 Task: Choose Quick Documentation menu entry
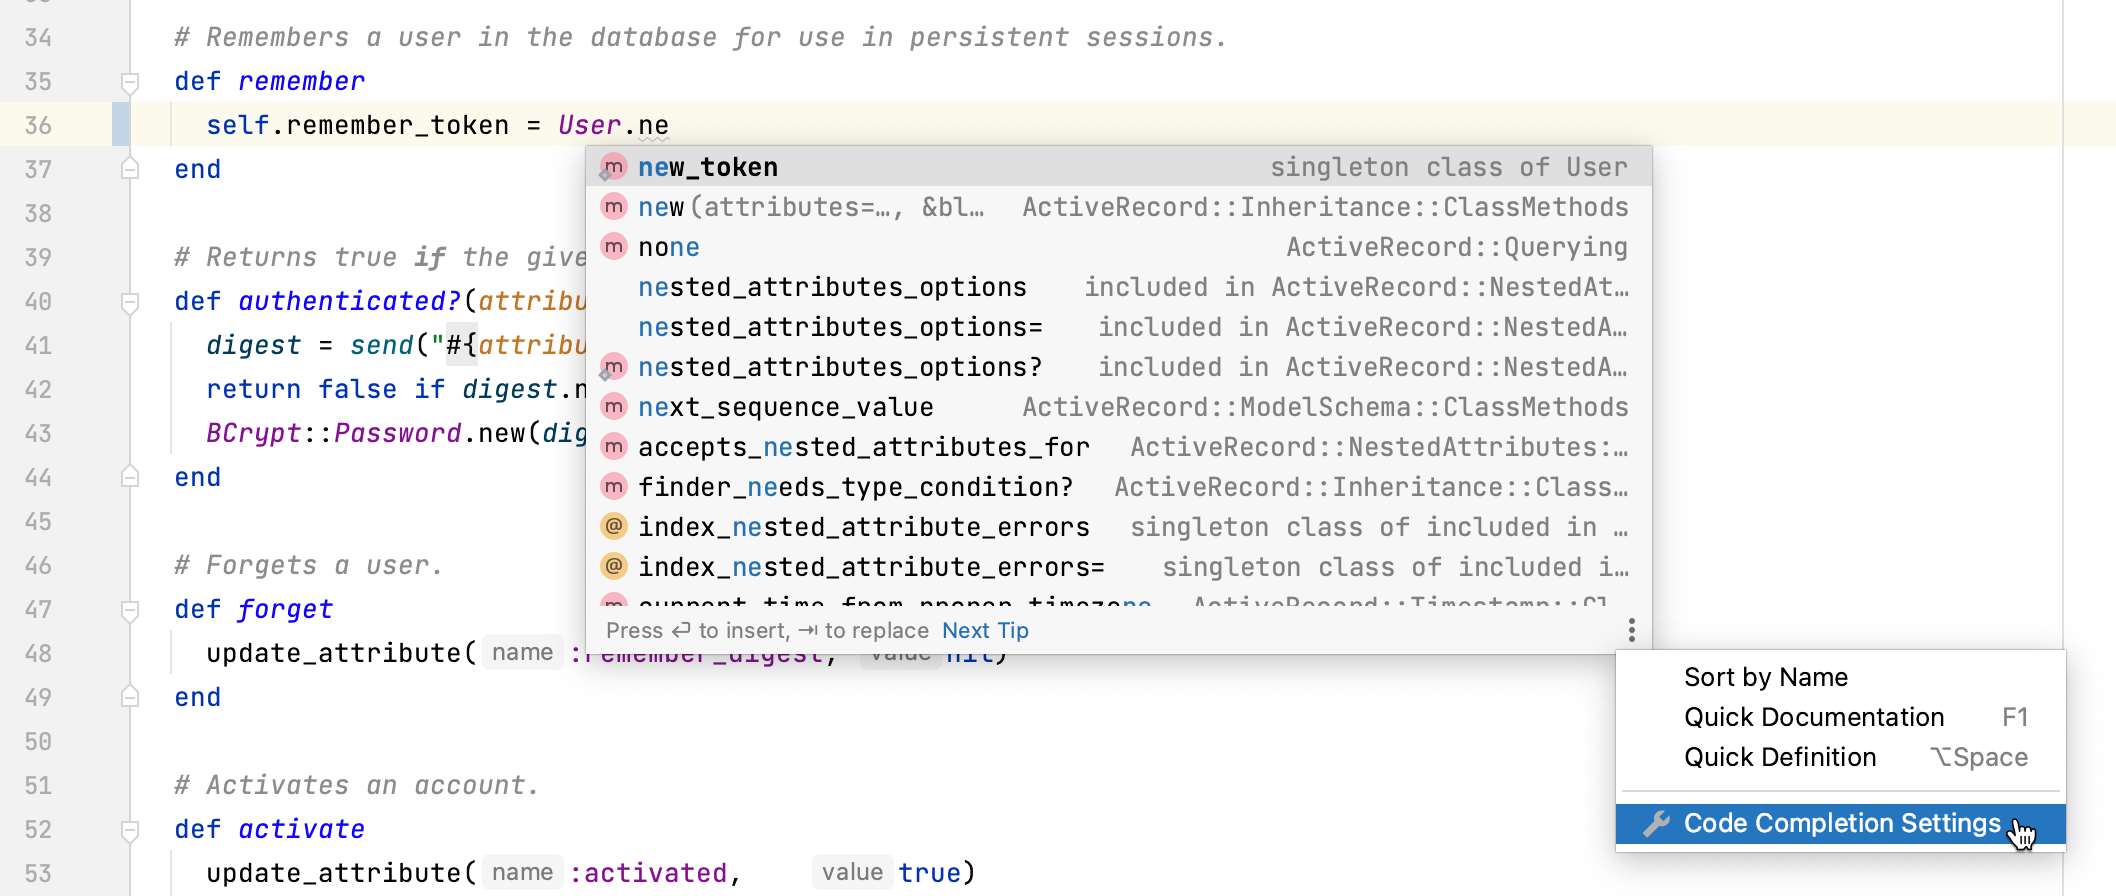click(x=1813, y=717)
